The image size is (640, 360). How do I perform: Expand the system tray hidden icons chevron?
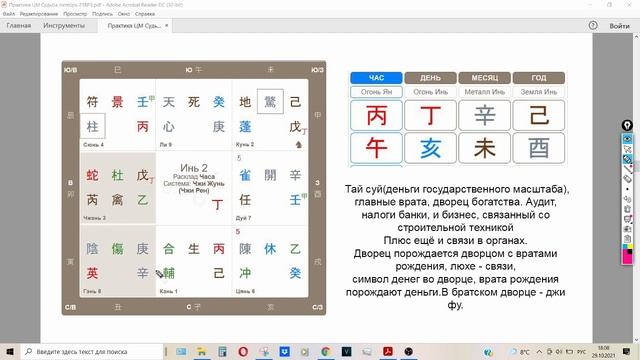(539, 351)
